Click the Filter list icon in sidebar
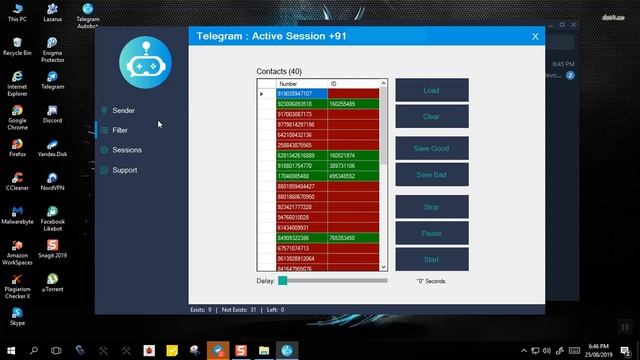This screenshot has width=640, height=360. tap(104, 130)
